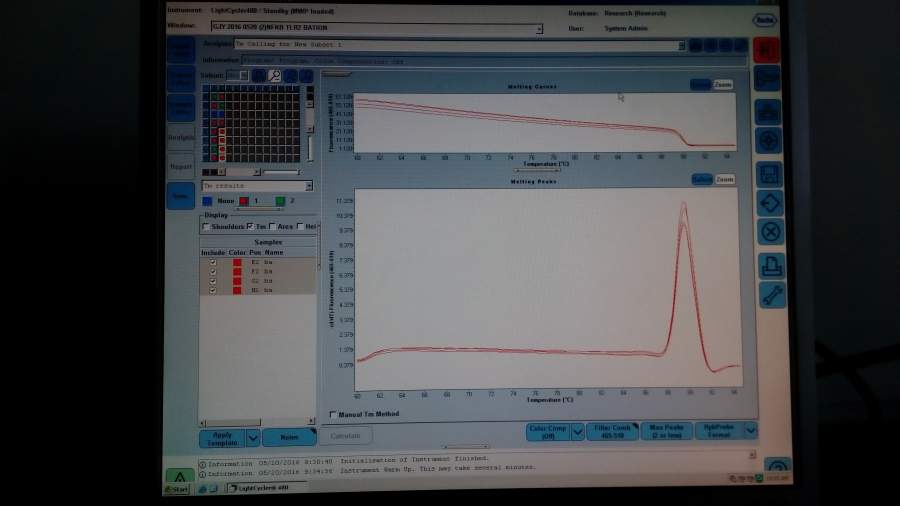The width and height of the screenshot is (900, 506).
Task: Click the magnifier icon above the well plate
Action: click(274, 76)
